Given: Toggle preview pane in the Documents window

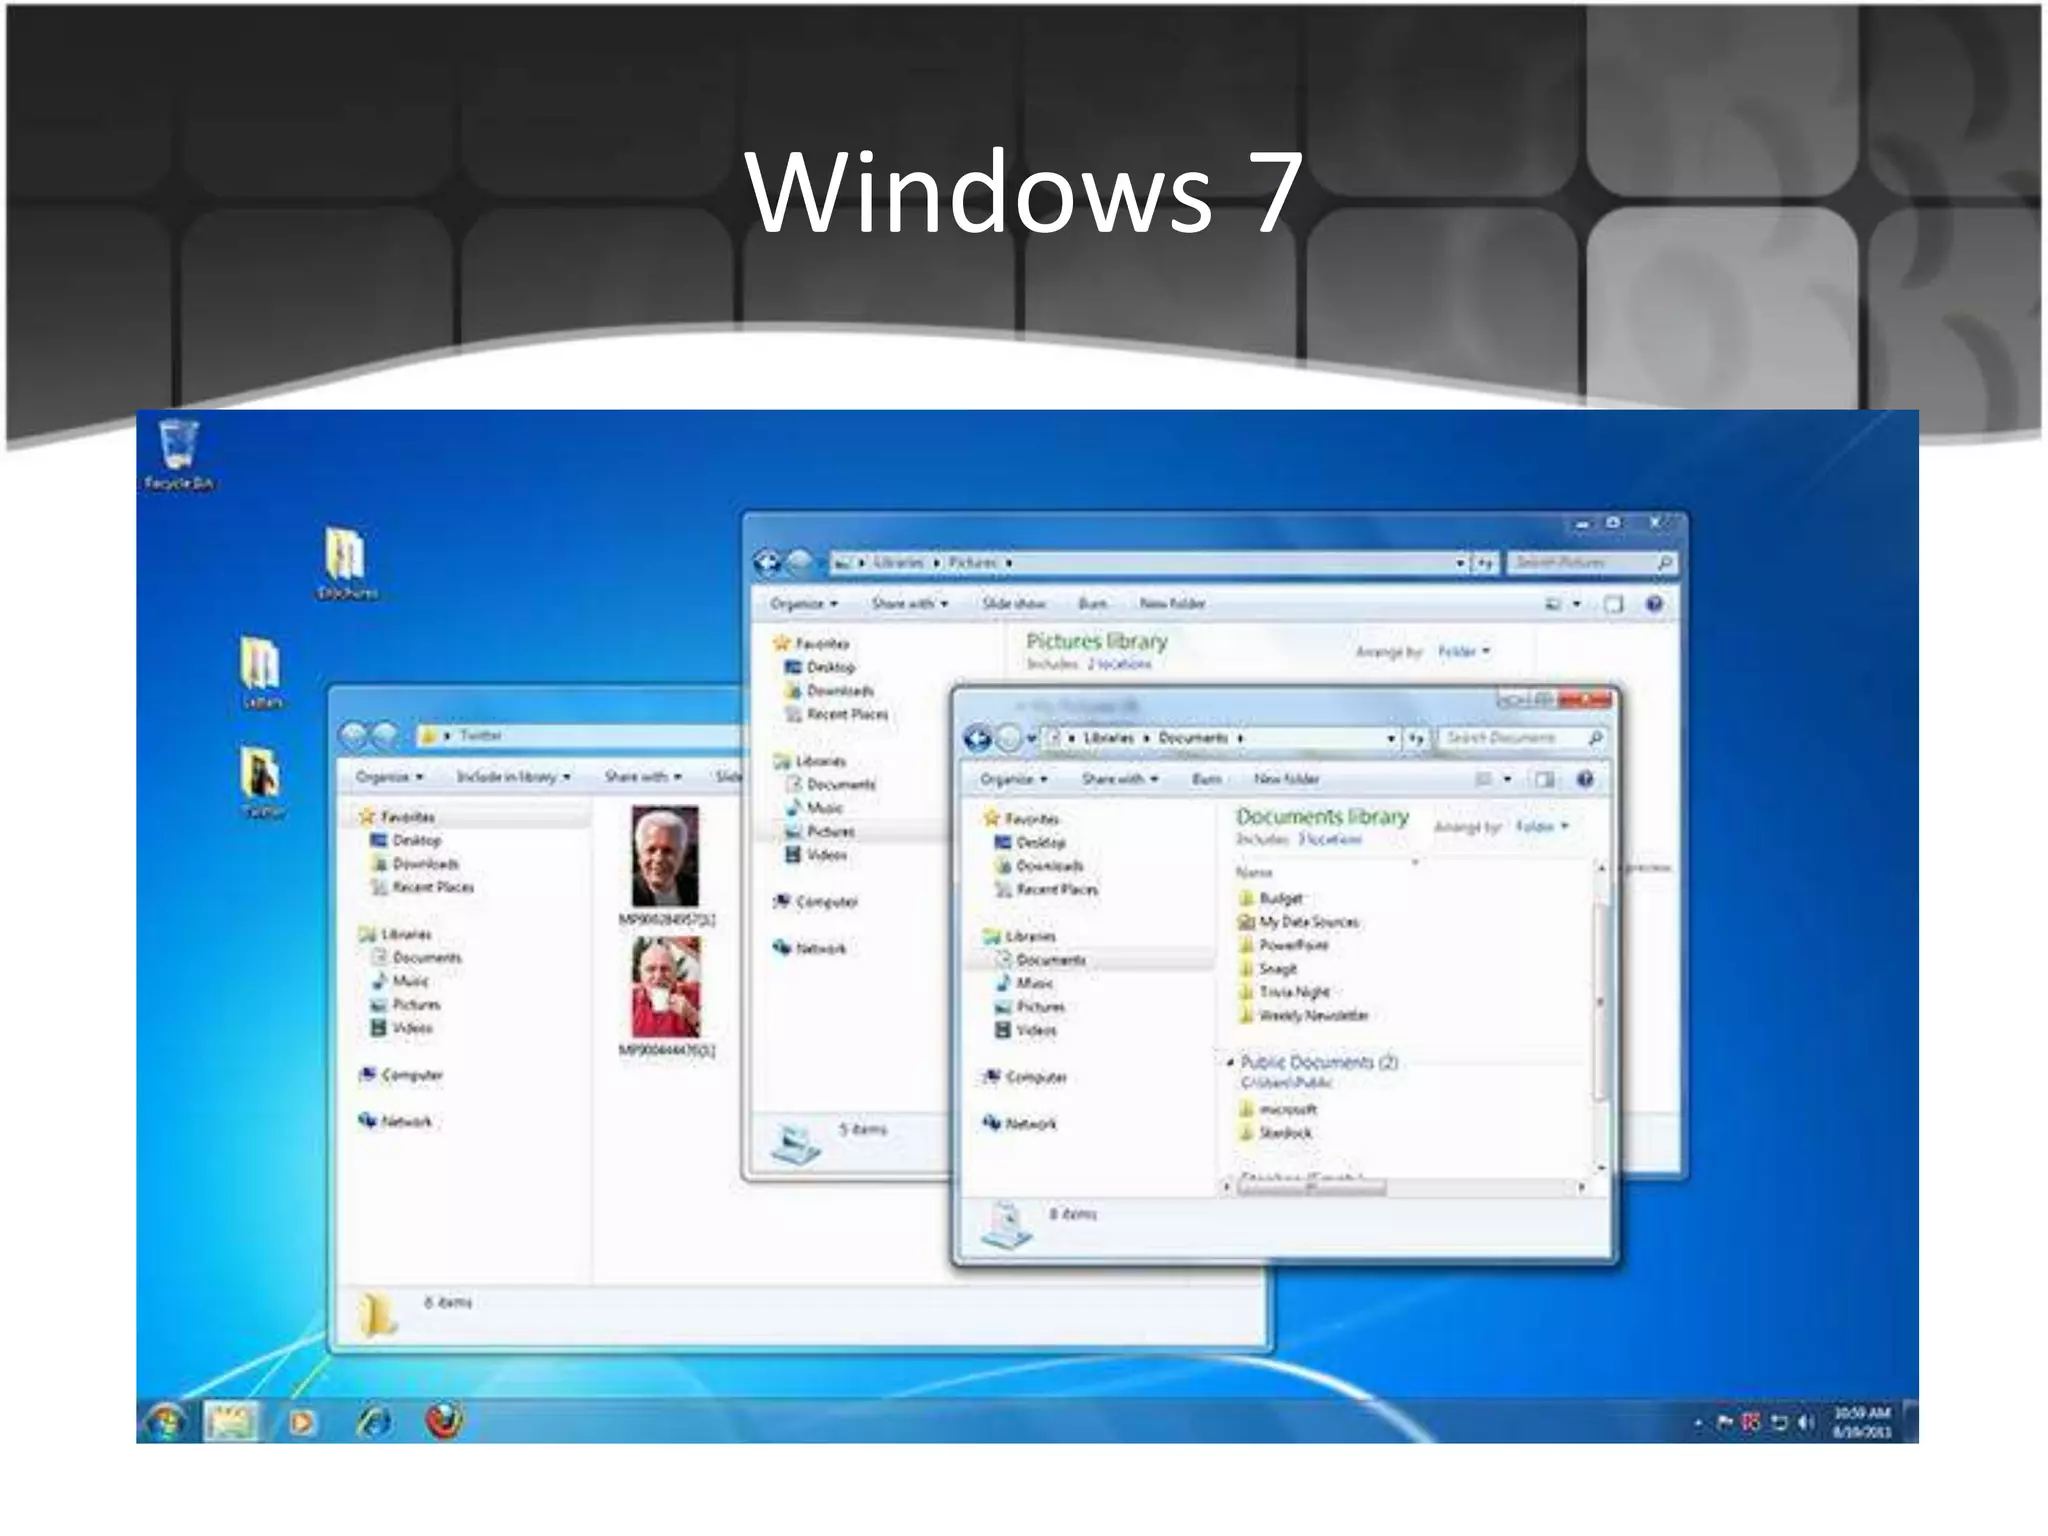Looking at the screenshot, I should click(1545, 779).
